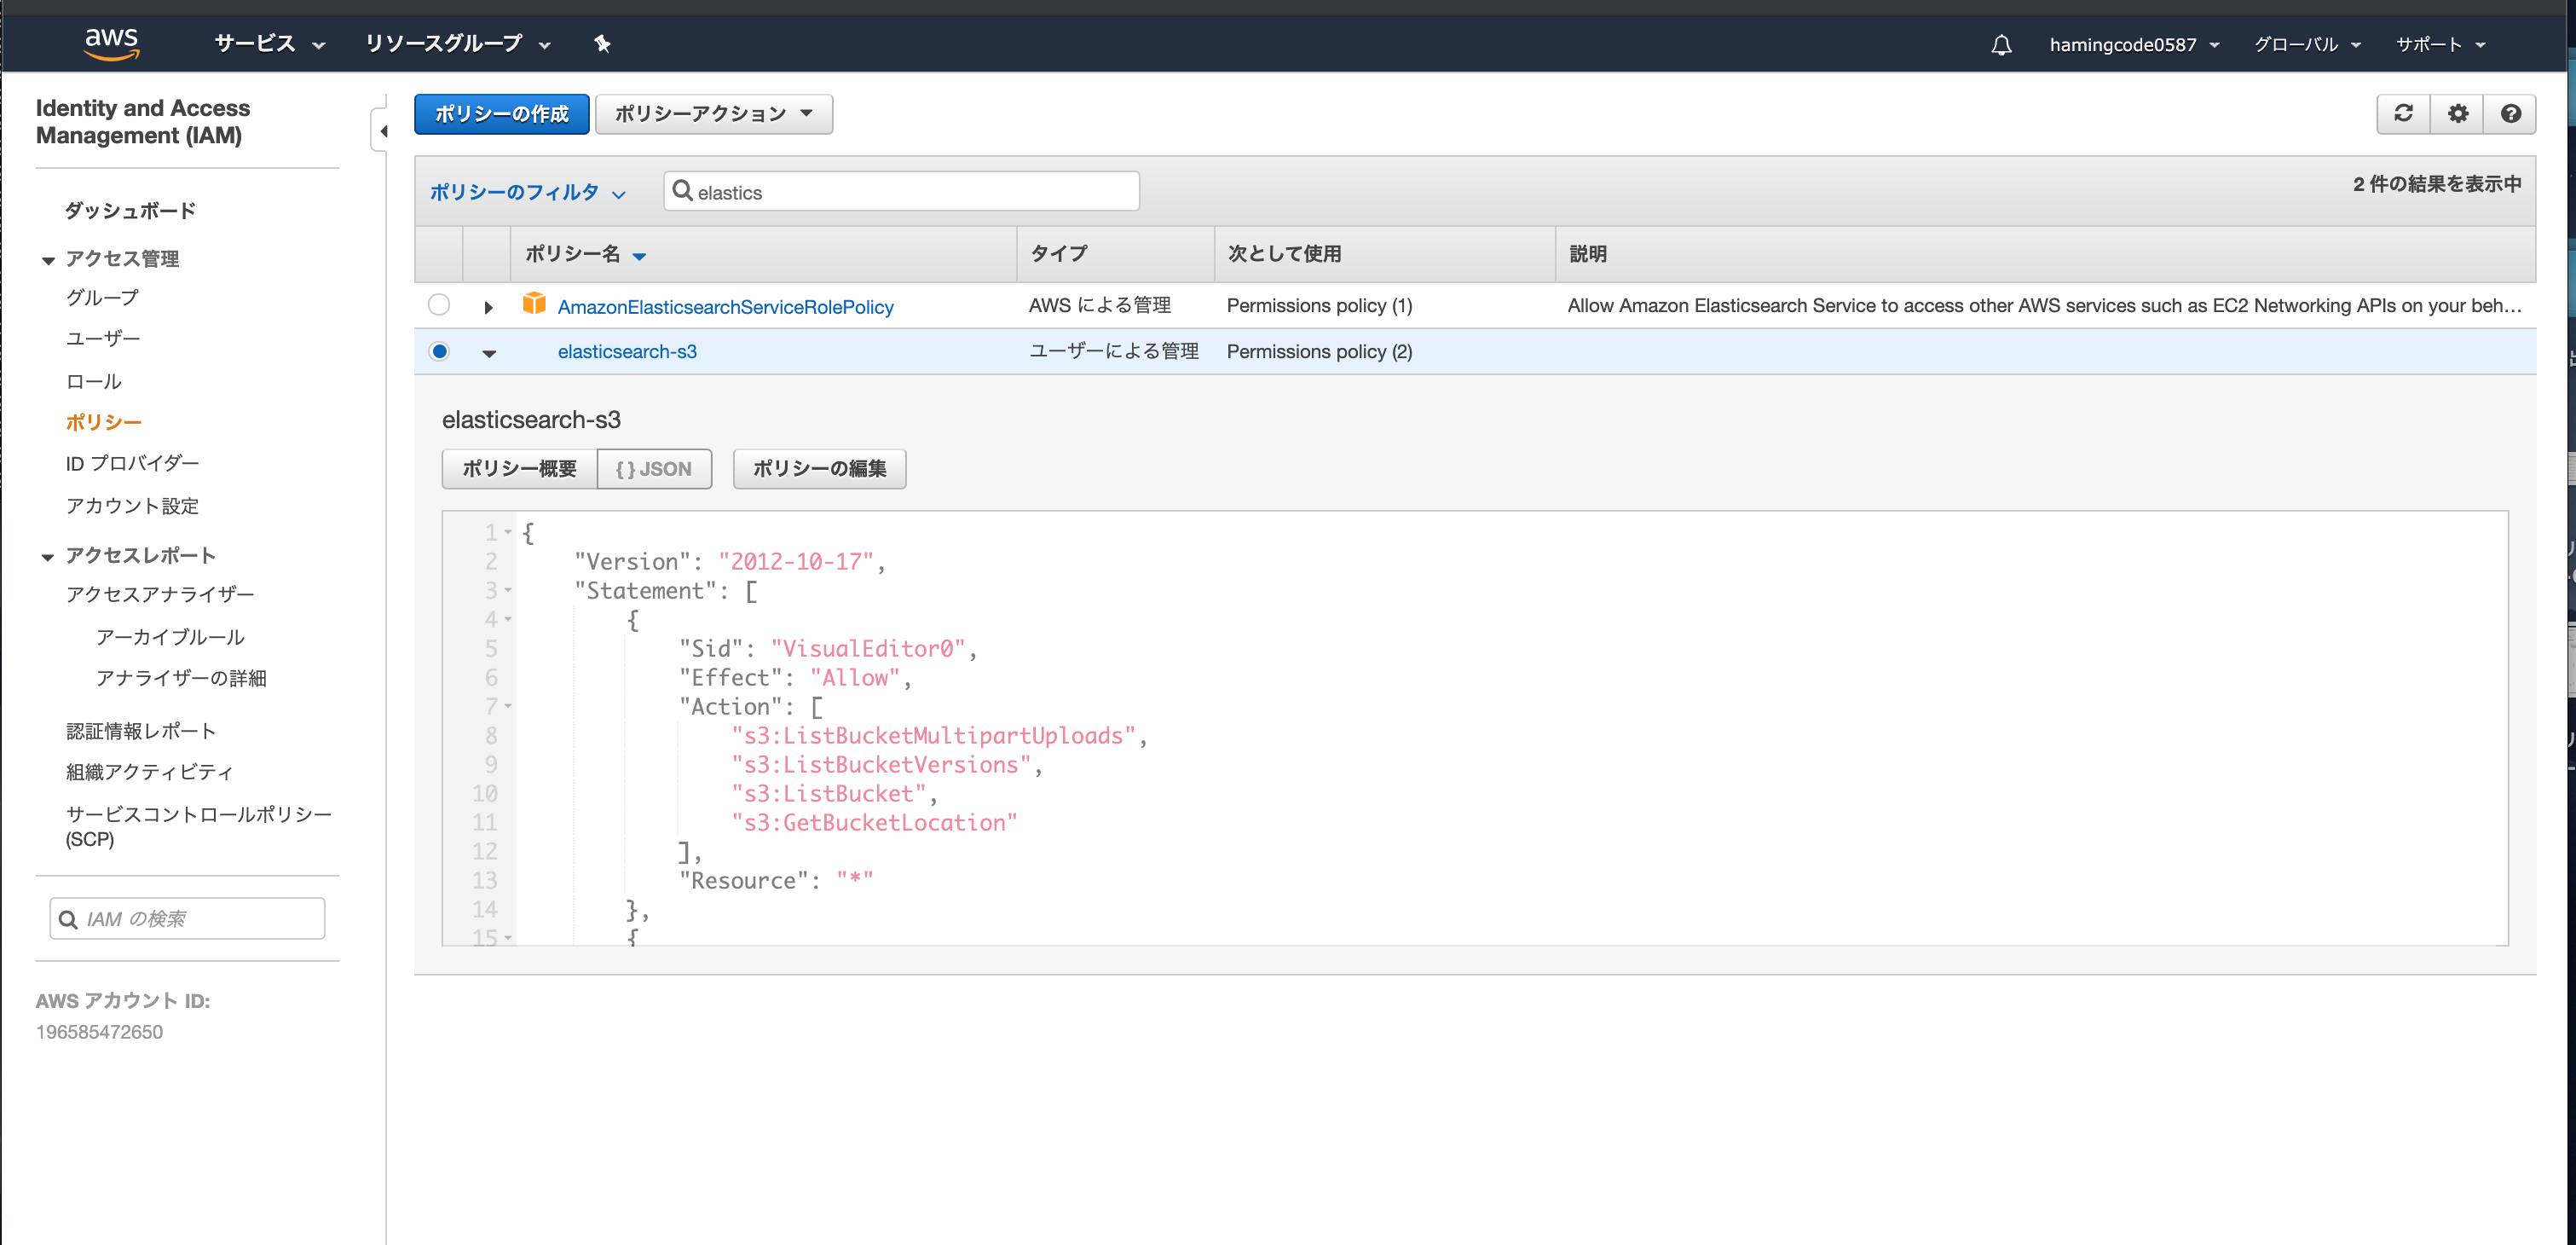The width and height of the screenshot is (2576, 1245).
Task: Focus the policy search field containing elastics
Action: [901, 191]
